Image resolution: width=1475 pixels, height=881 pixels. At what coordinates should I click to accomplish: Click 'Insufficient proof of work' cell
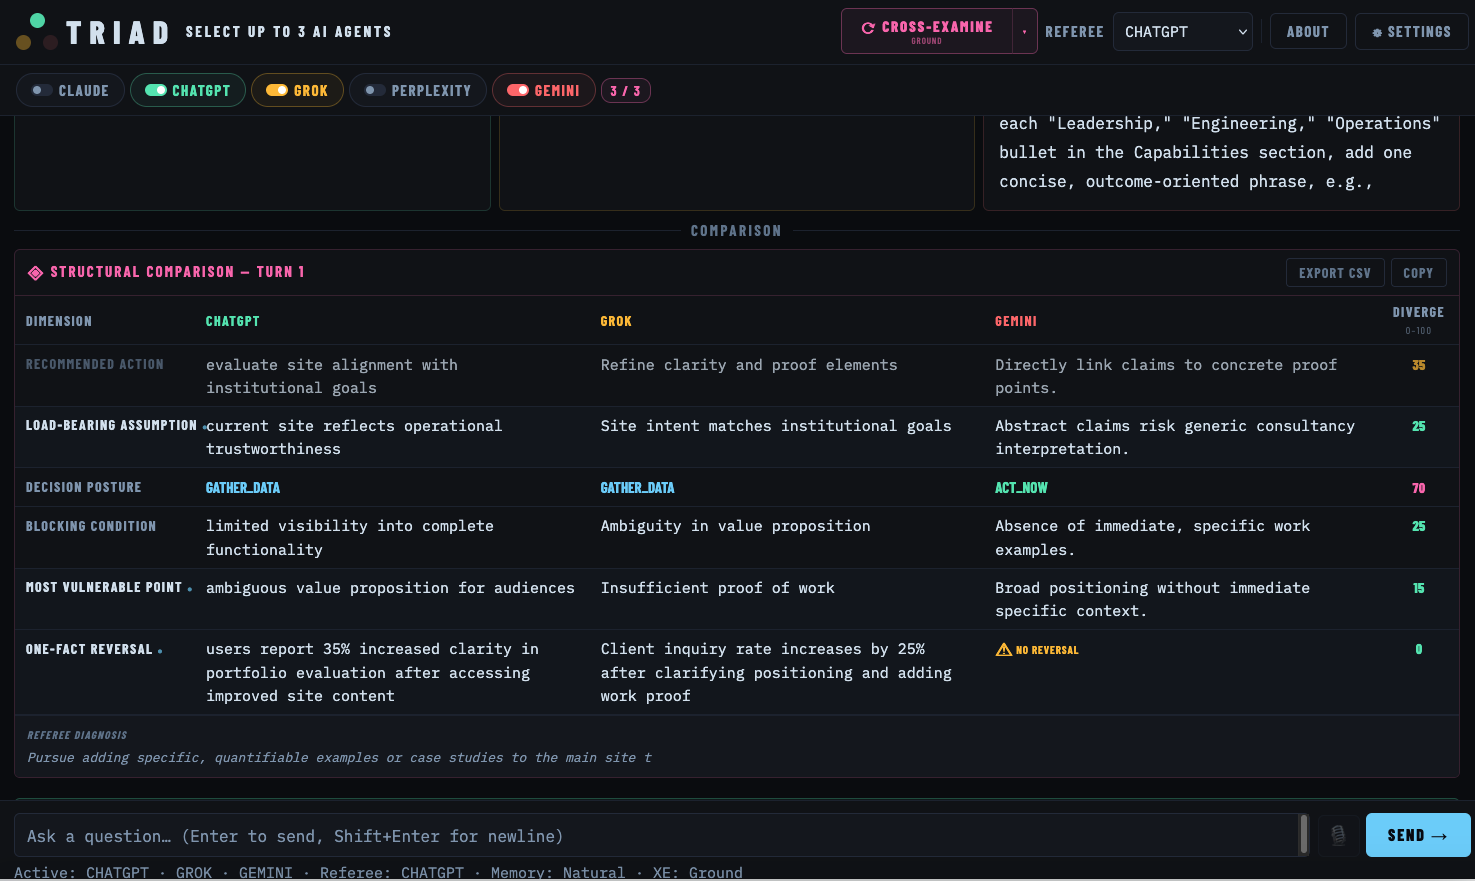tap(717, 588)
